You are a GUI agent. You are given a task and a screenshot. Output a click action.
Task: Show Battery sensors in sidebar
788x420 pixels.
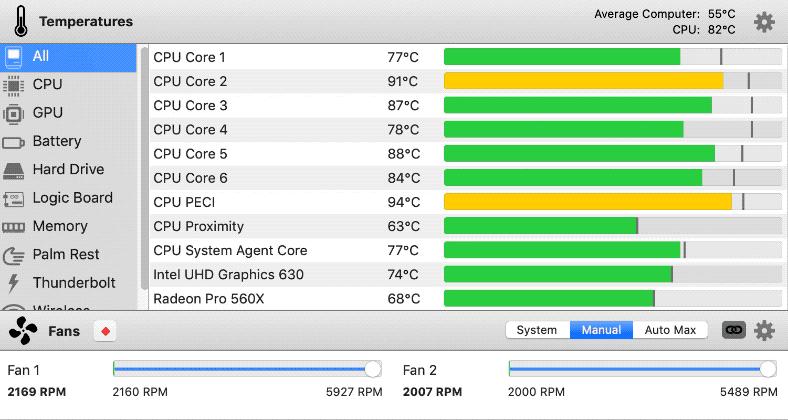click(56, 141)
